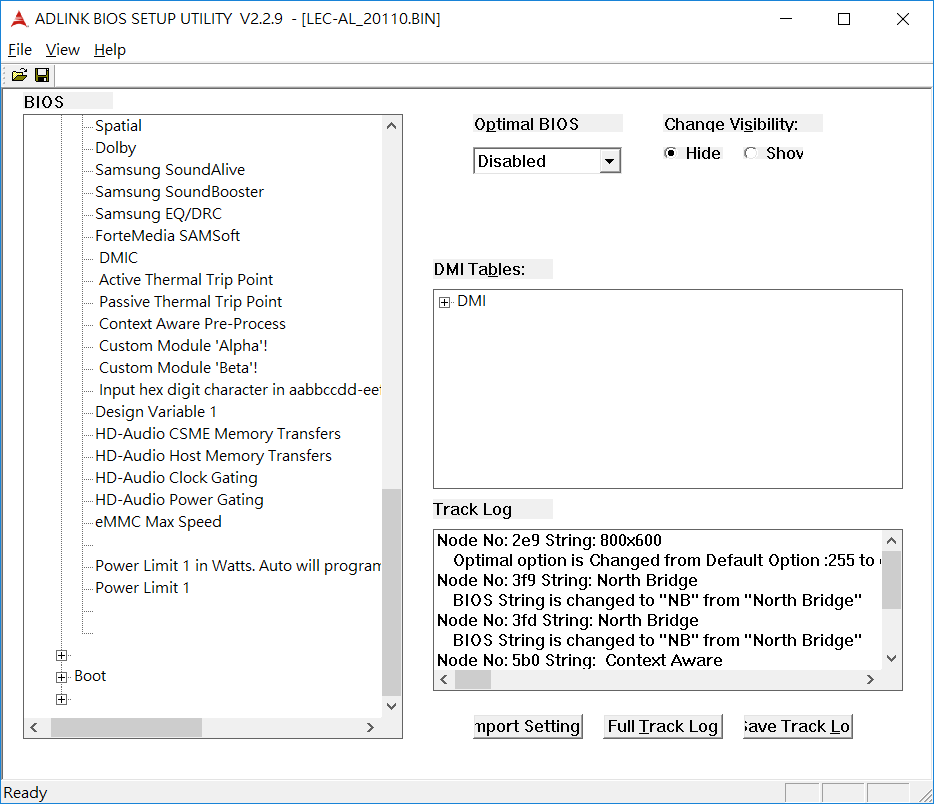Image resolution: width=934 pixels, height=804 pixels.
Task: Click the Save Track Log button
Action: (x=798, y=727)
